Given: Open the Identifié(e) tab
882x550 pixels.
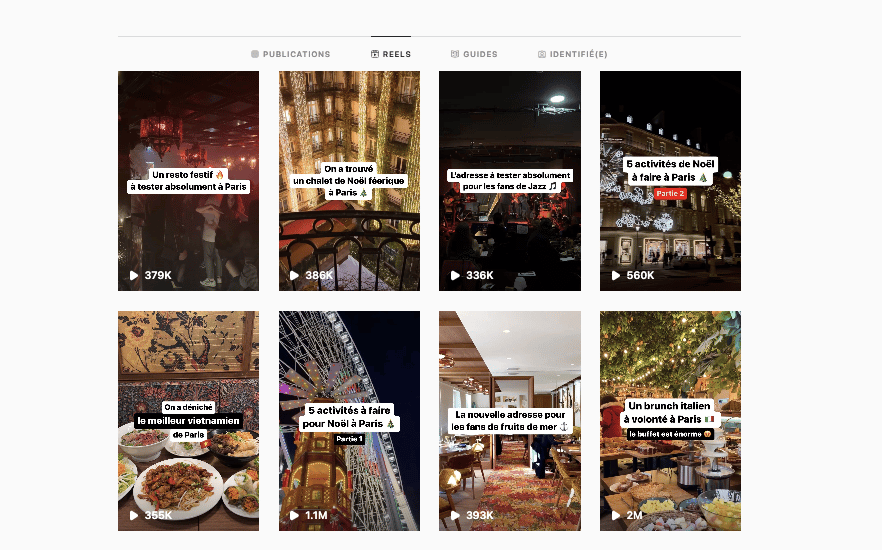Looking at the screenshot, I should coord(572,54).
